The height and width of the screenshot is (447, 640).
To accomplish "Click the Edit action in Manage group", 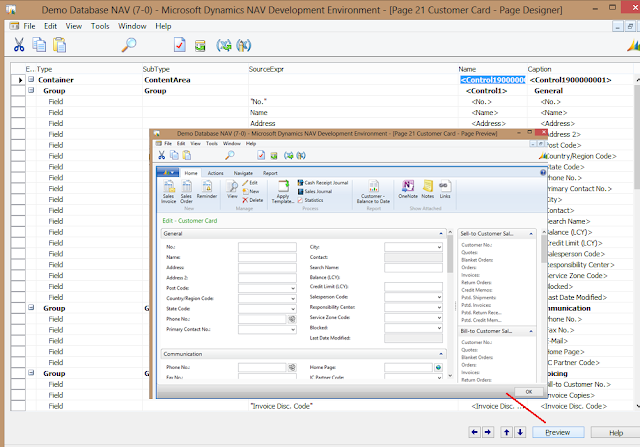I will tap(250, 183).
